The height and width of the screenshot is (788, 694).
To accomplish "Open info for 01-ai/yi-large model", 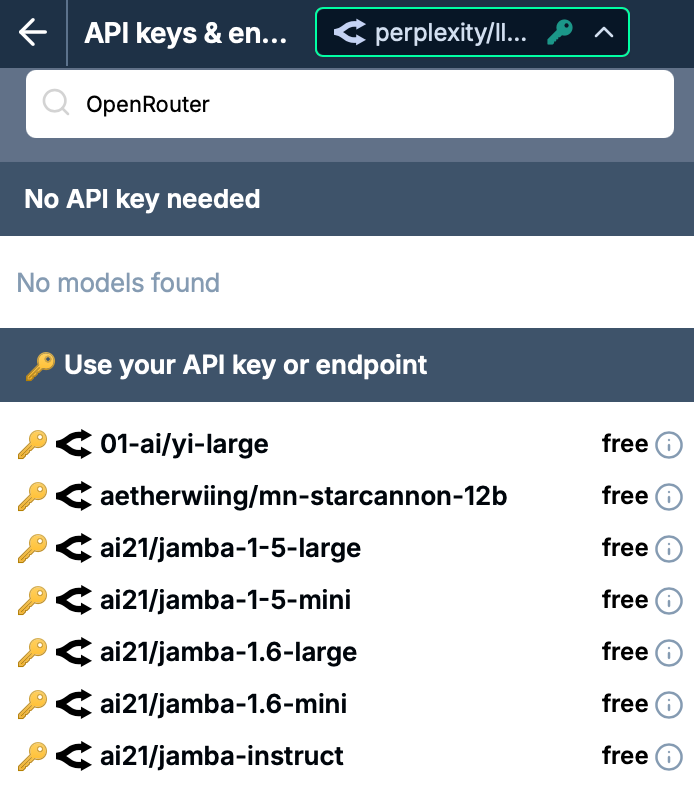I will [x=668, y=445].
